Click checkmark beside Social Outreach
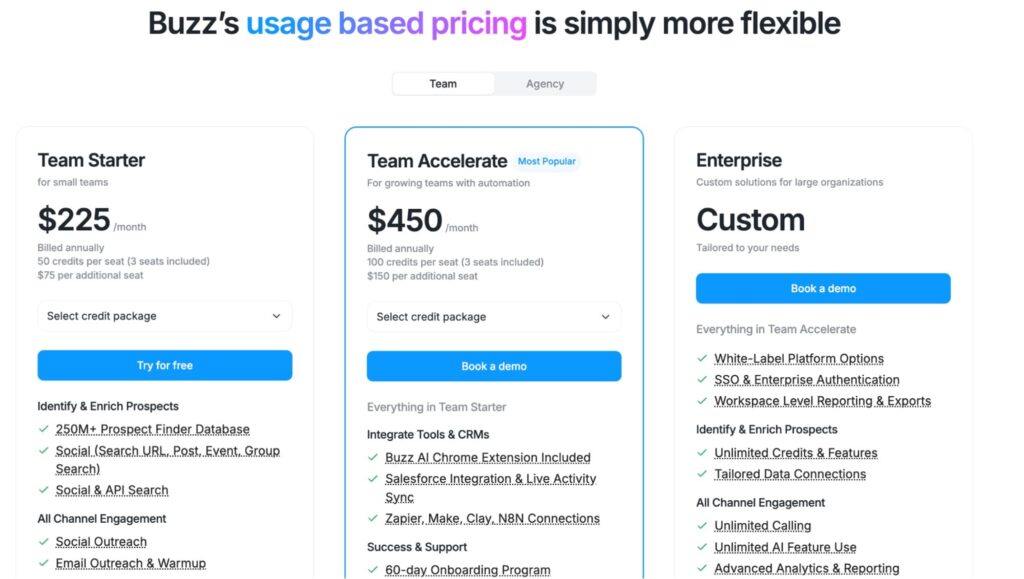The image size is (1024, 579). (x=44, y=542)
